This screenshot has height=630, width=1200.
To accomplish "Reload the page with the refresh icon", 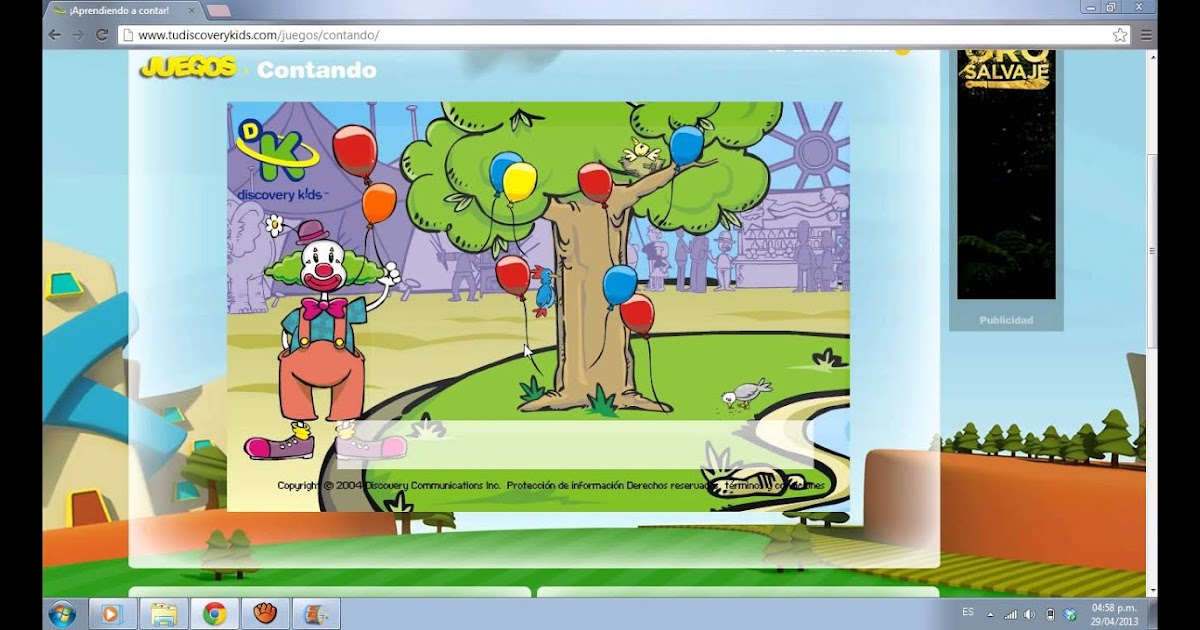I will pos(101,35).
